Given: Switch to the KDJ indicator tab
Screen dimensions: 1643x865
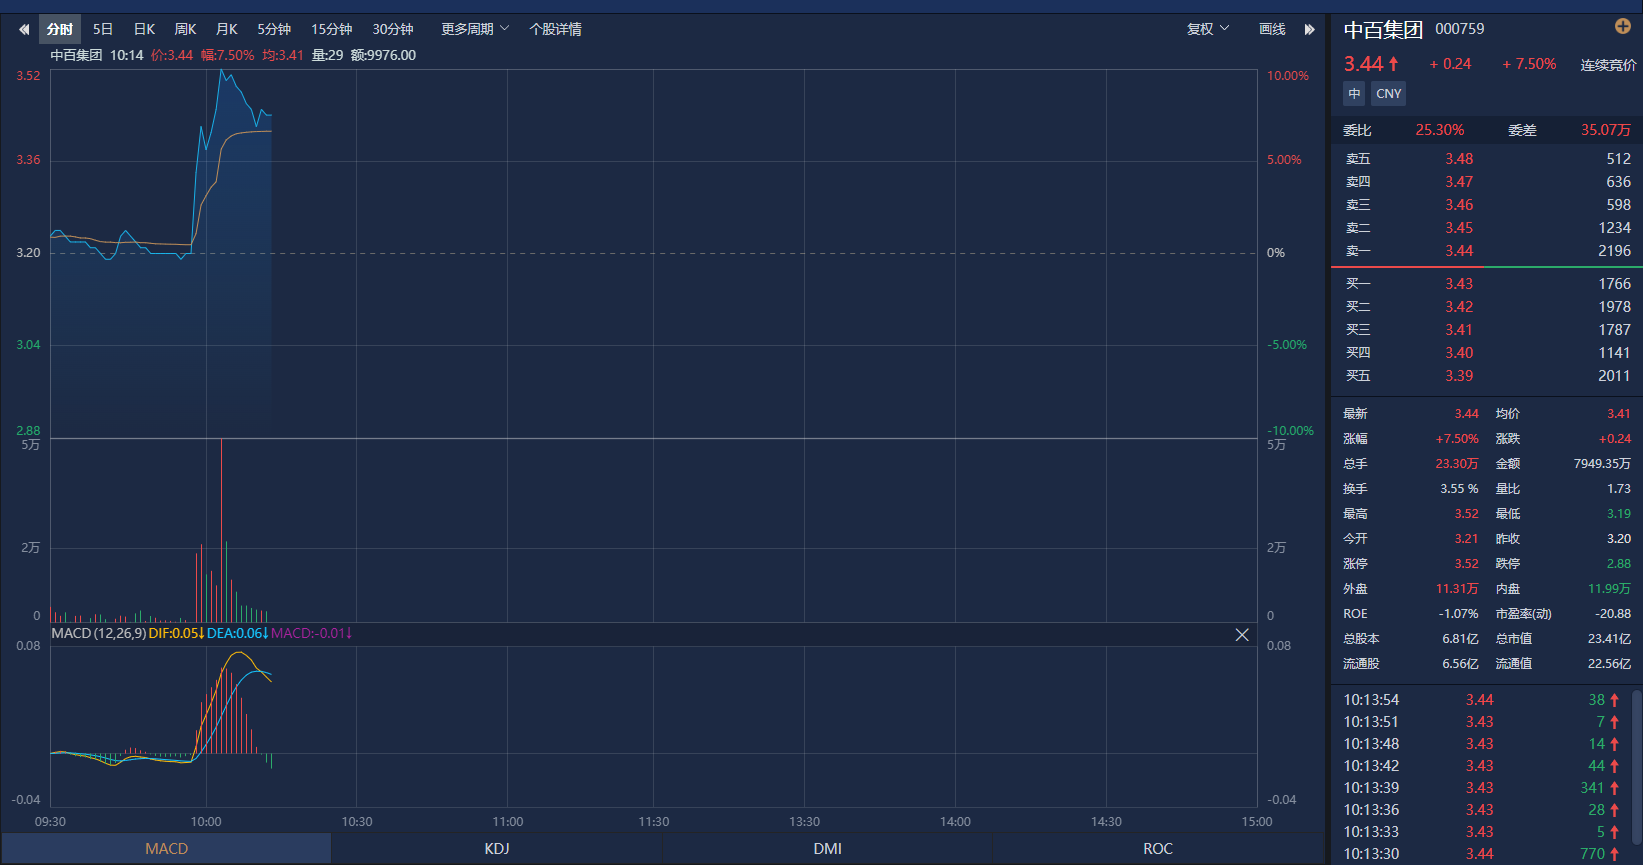Looking at the screenshot, I should [497, 848].
